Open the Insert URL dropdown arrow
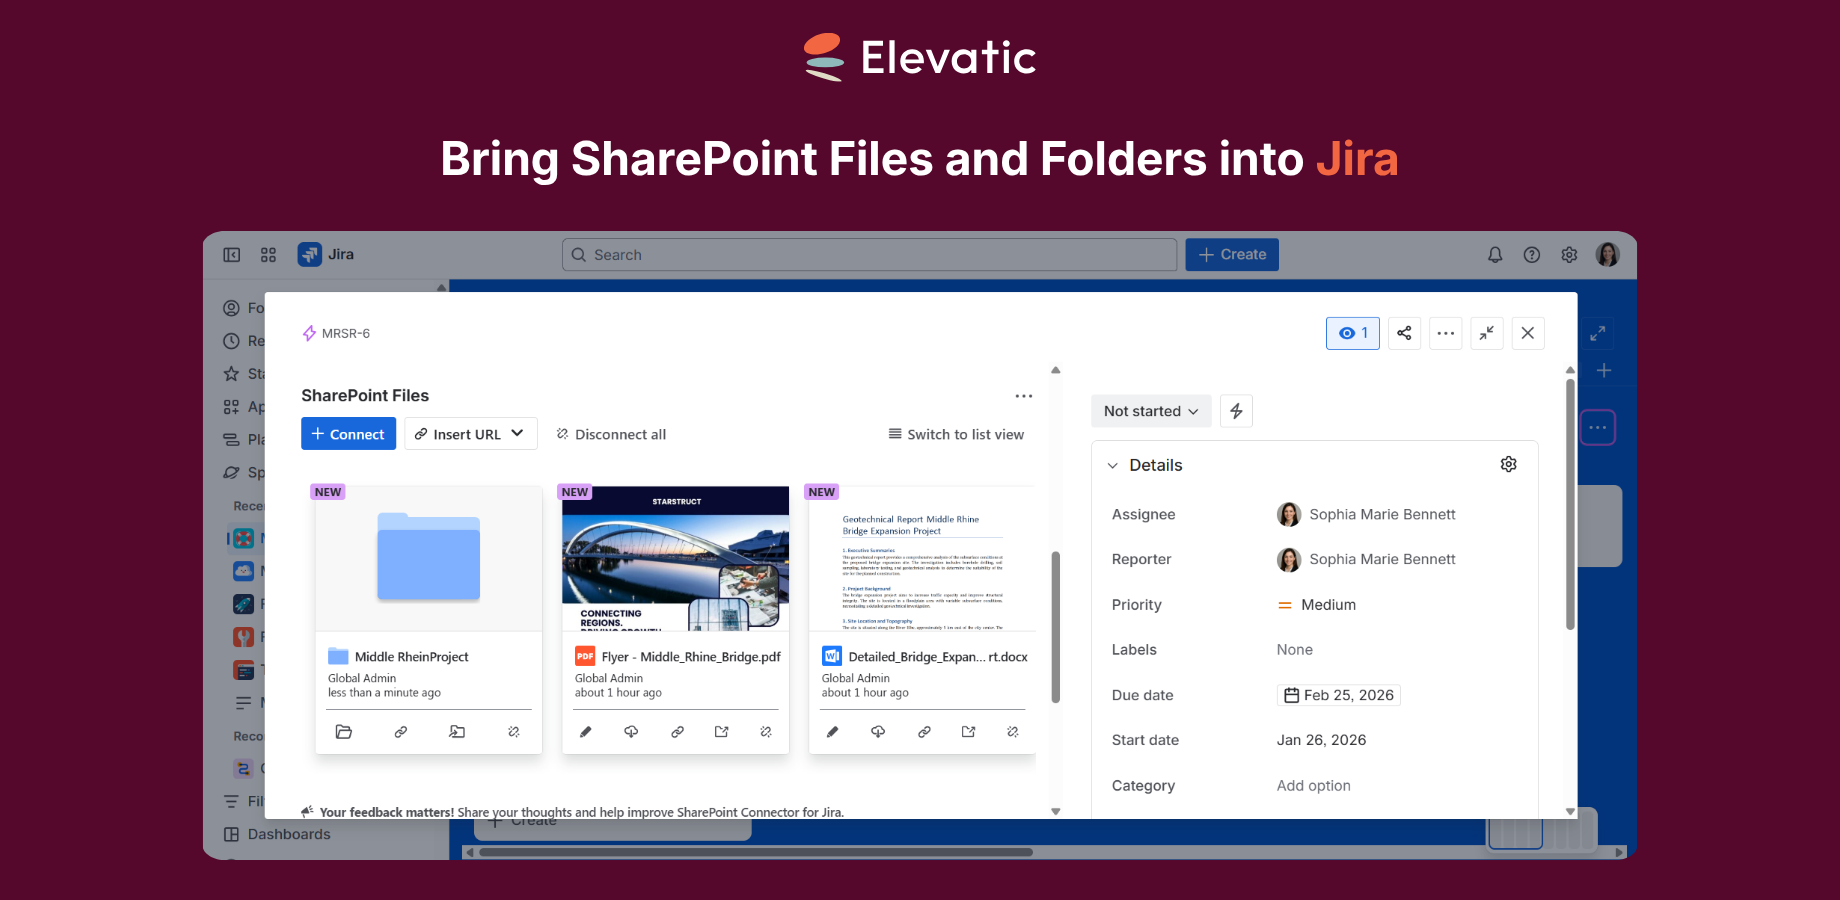Screen dimensions: 1840x900 click(x=517, y=433)
